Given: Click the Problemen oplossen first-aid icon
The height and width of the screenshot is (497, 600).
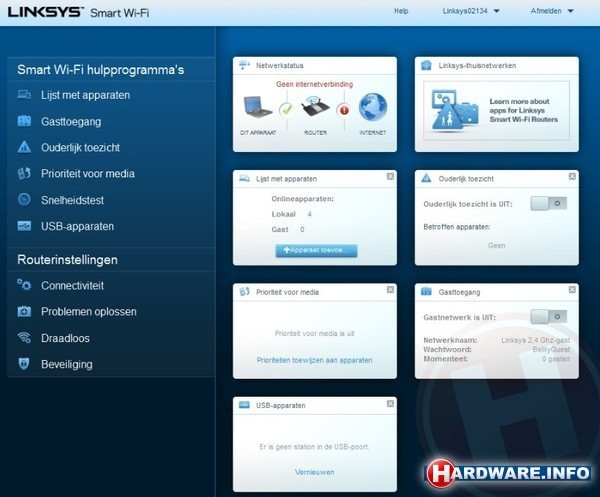Looking at the screenshot, I should (x=24, y=311).
